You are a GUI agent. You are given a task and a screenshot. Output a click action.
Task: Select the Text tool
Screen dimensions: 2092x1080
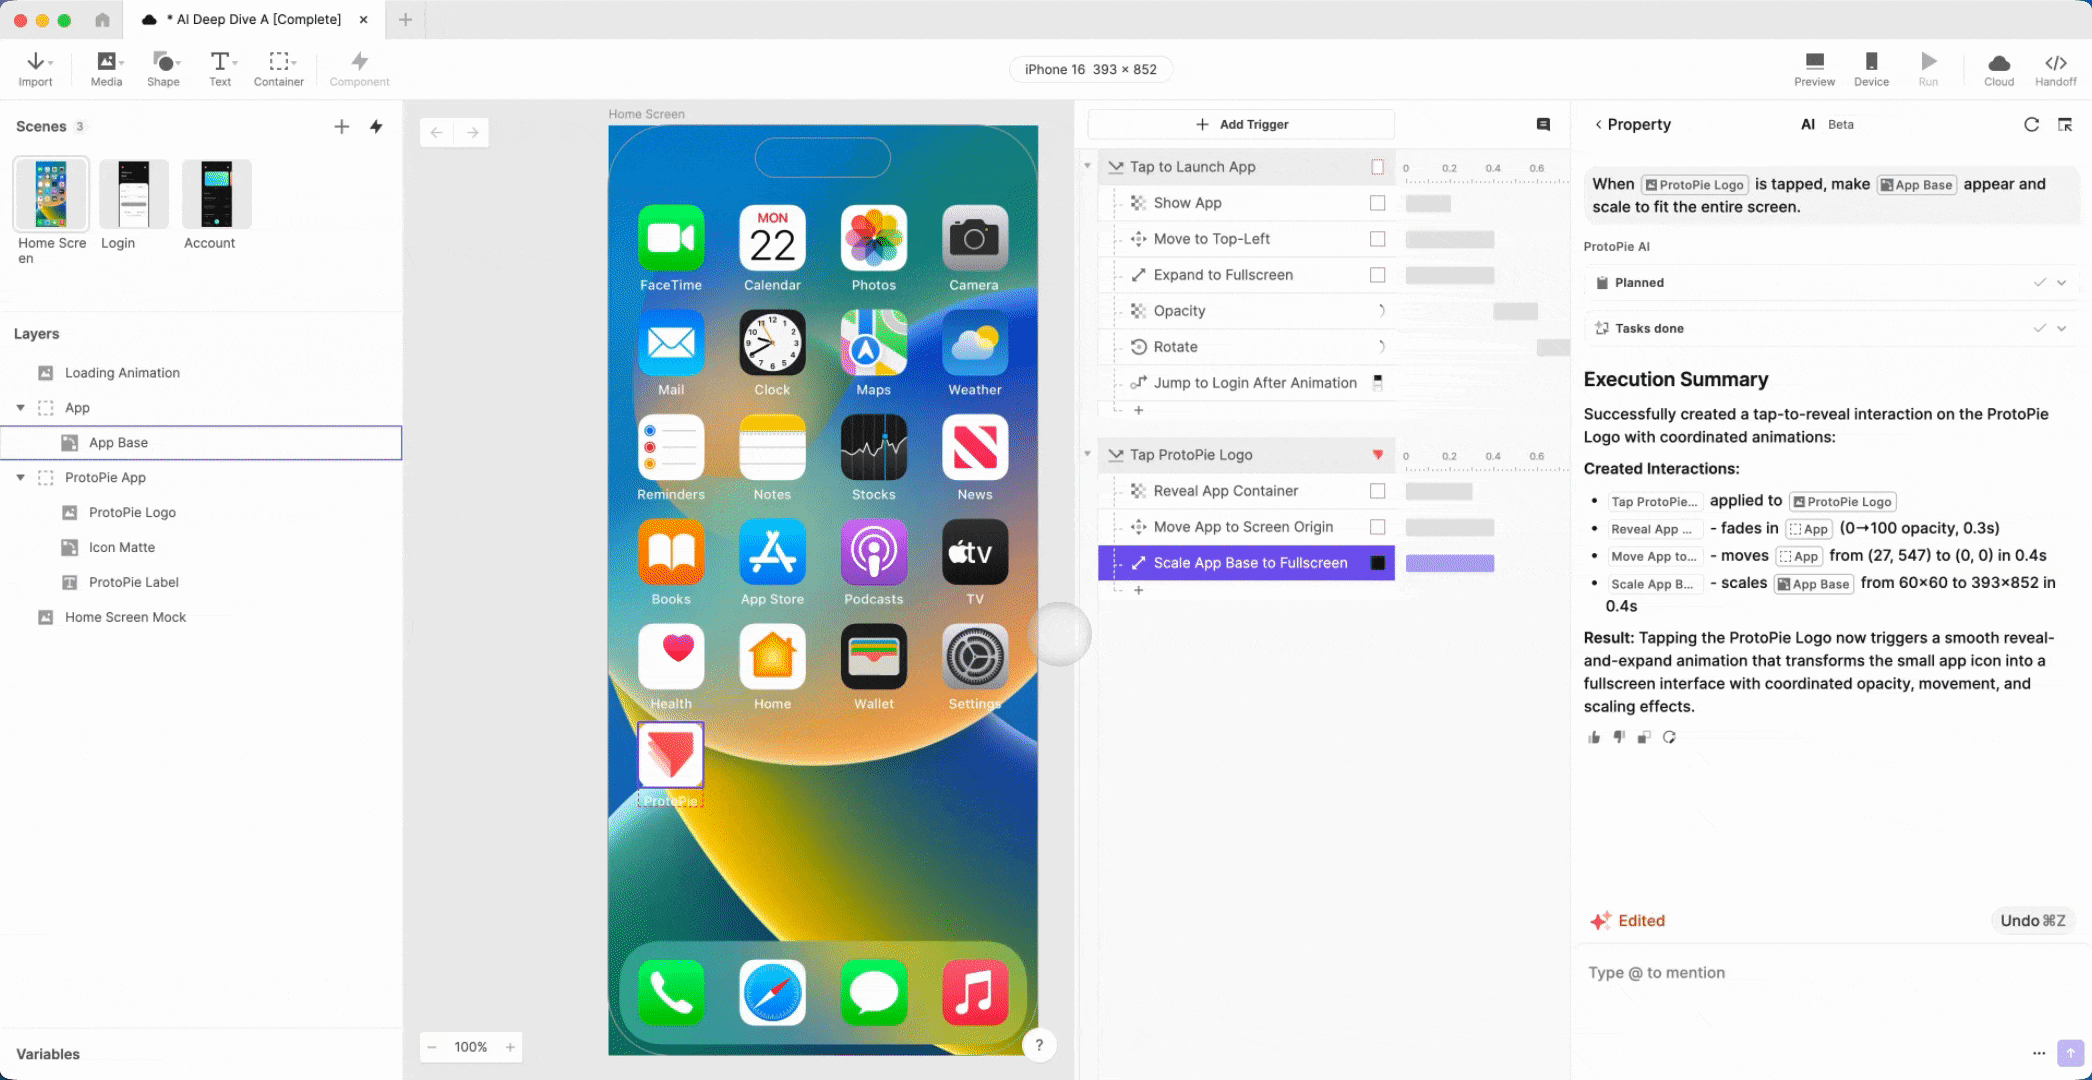point(218,67)
